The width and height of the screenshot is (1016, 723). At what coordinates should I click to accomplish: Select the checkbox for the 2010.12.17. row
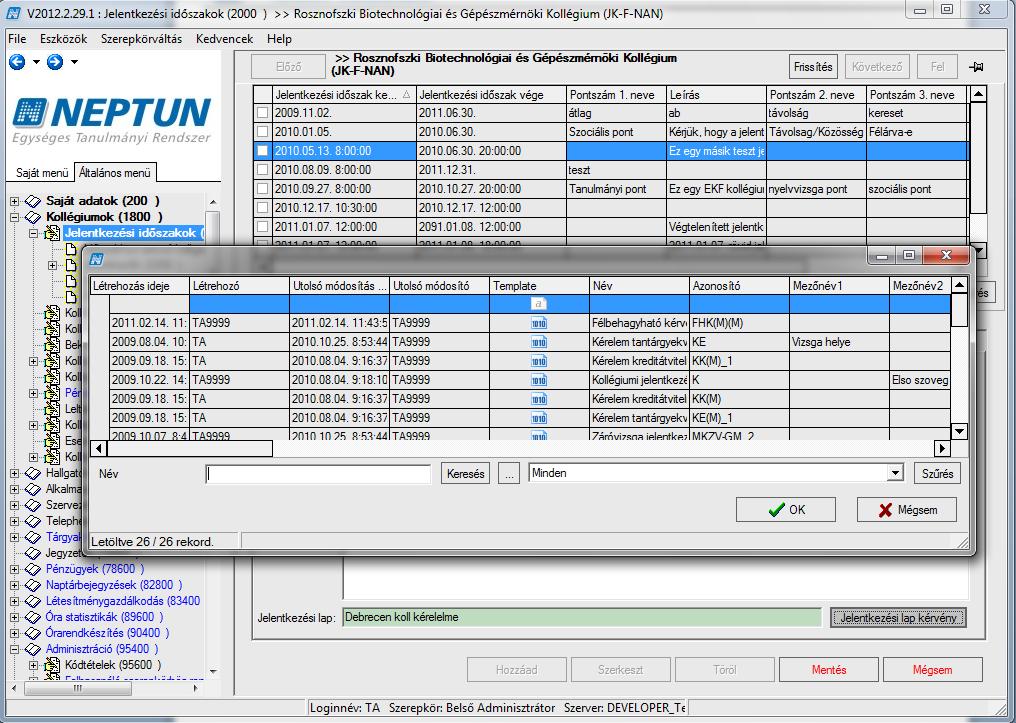262,208
